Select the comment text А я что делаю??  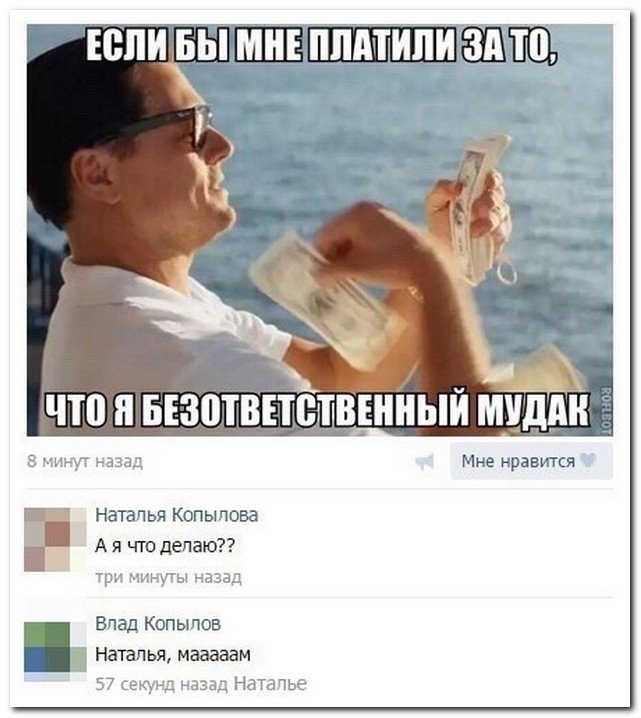[165, 545]
